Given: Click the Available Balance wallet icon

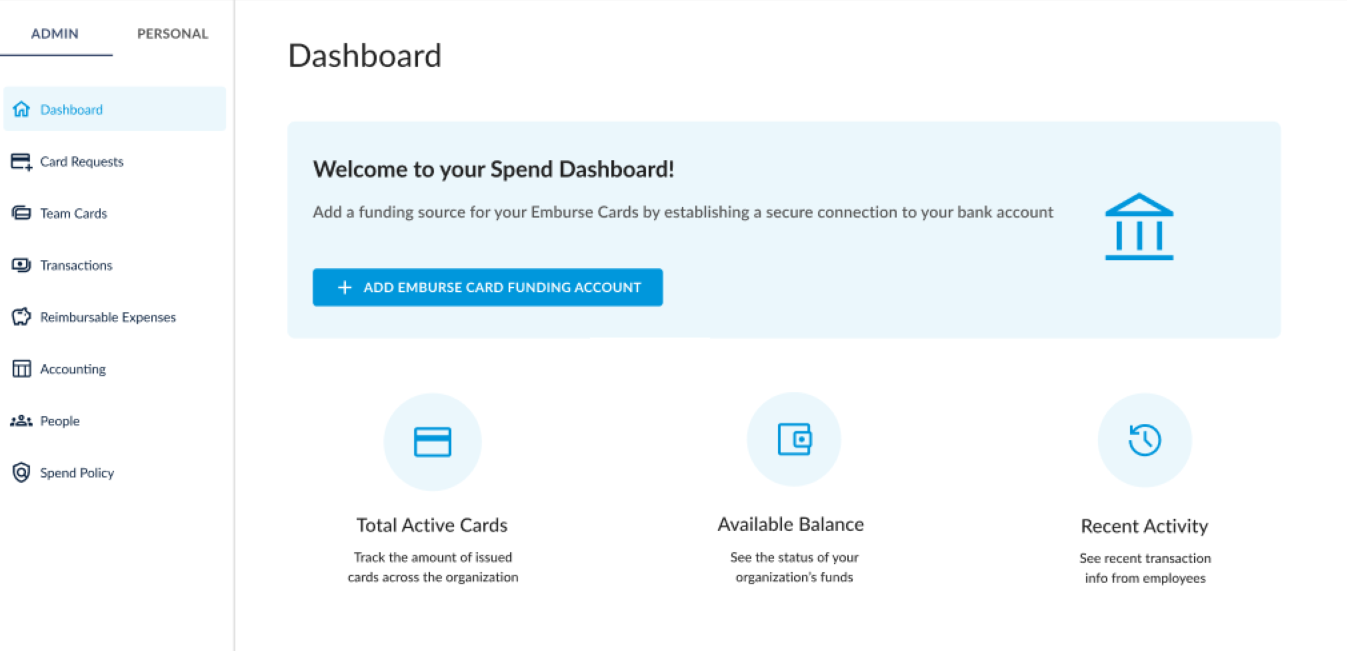Looking at the screenshot, I should [794, 440].
